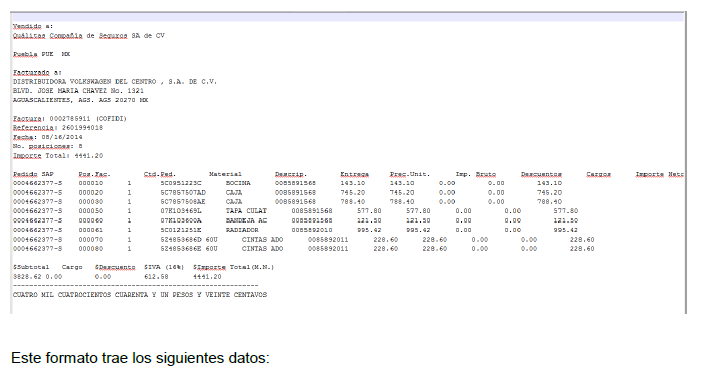Click the 'Material' column header

click(x=225, y=174)
